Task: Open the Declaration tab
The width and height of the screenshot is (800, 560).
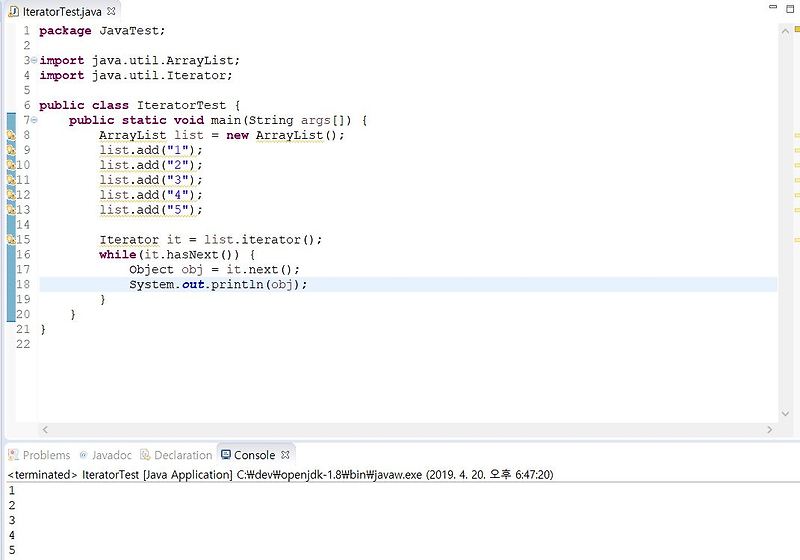Action: tap(177, 455)
